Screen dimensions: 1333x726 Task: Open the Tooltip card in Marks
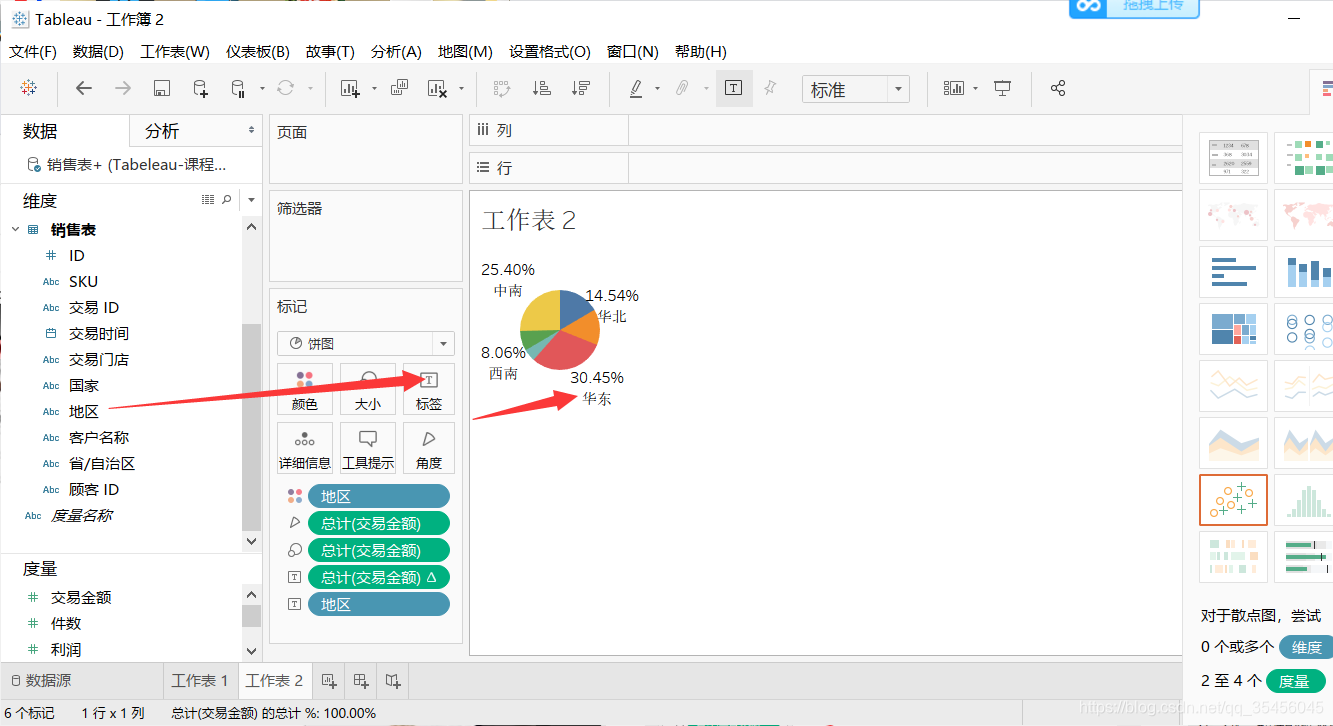(x=367, y=448)
